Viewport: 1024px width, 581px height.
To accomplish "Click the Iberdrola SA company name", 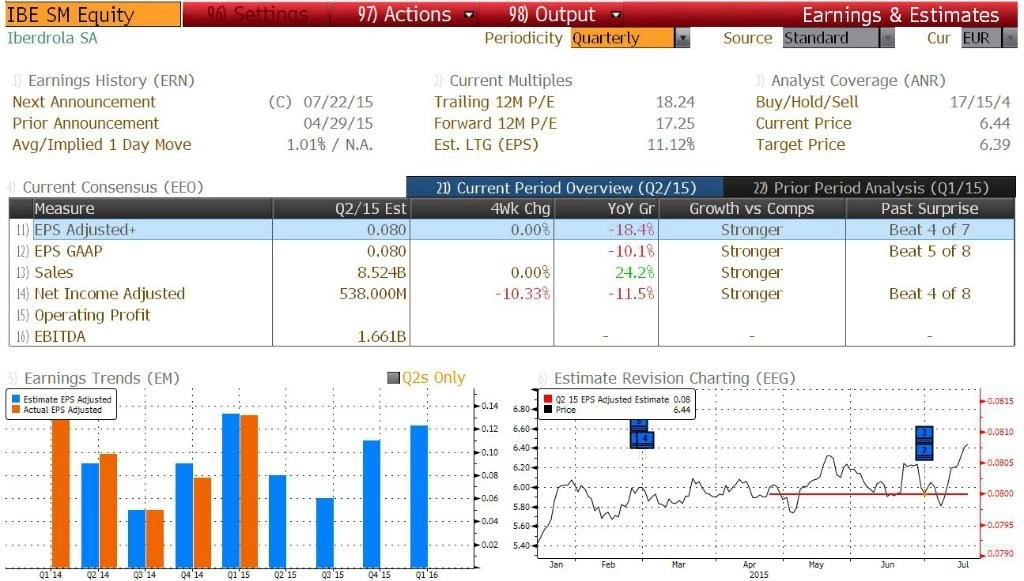I will point(52,38).
